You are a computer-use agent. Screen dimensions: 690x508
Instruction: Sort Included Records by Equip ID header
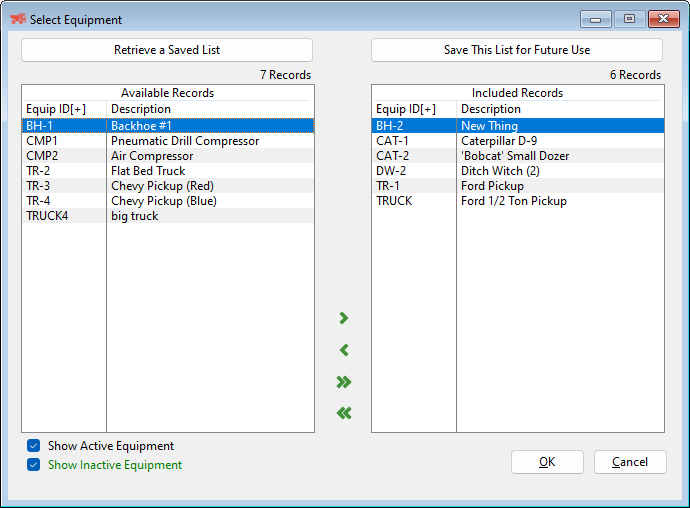tap(406, 109)
